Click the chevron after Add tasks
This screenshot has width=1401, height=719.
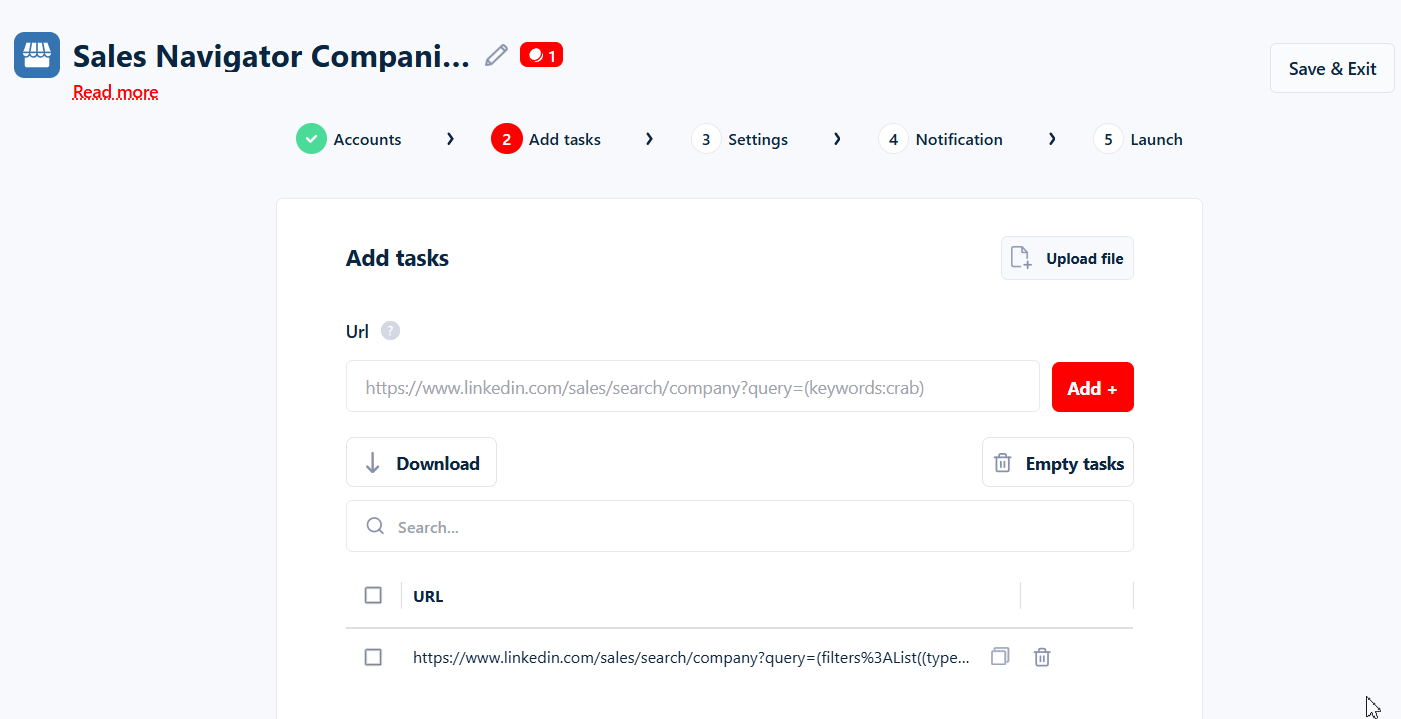[649, 139]
